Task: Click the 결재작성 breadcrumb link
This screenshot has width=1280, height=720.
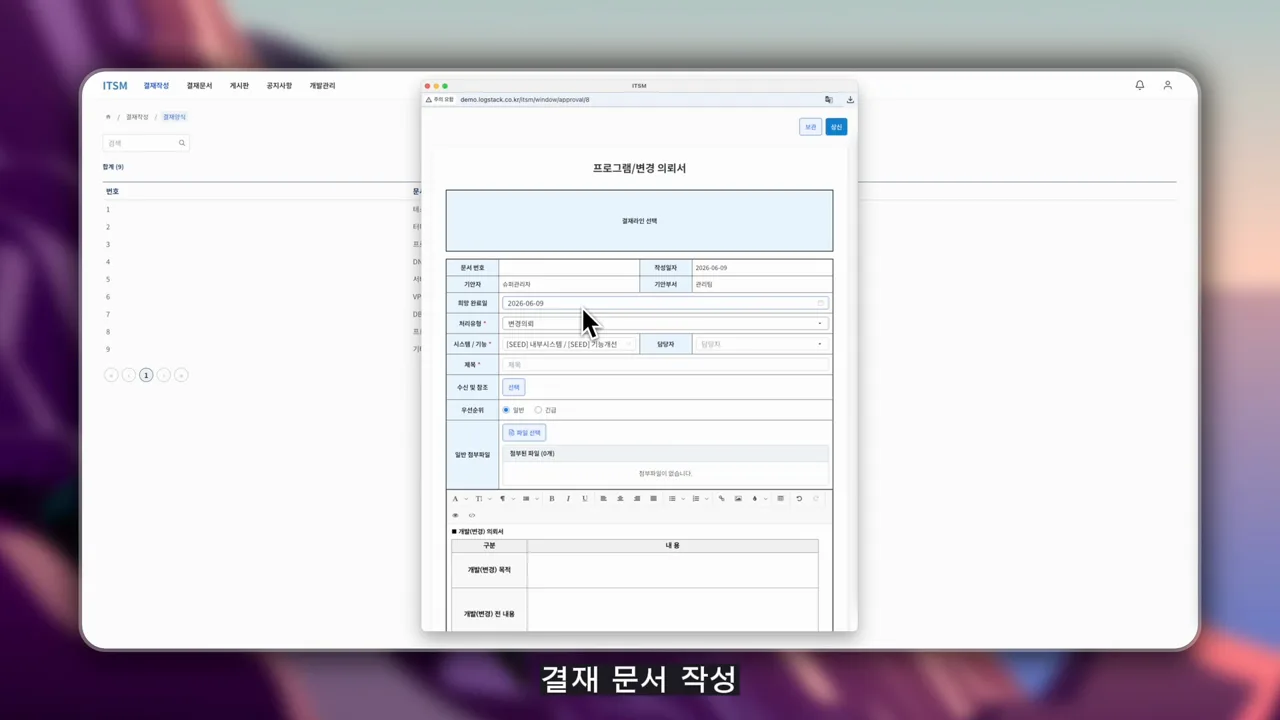Action: click(x=137, y=117)
